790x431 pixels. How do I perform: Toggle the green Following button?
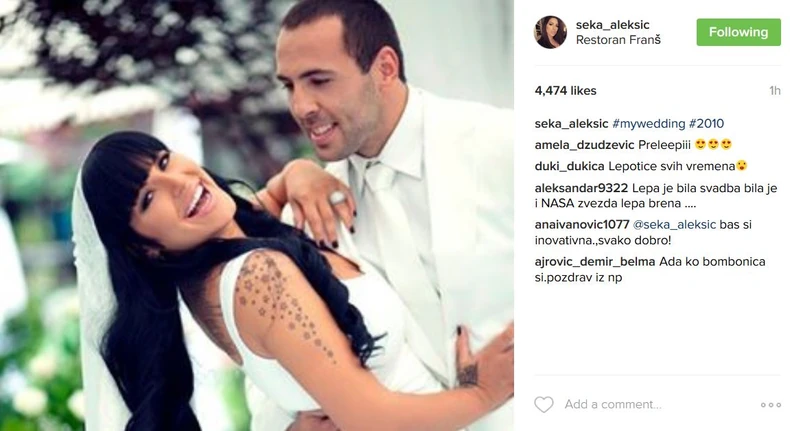(x=739, y=32)
